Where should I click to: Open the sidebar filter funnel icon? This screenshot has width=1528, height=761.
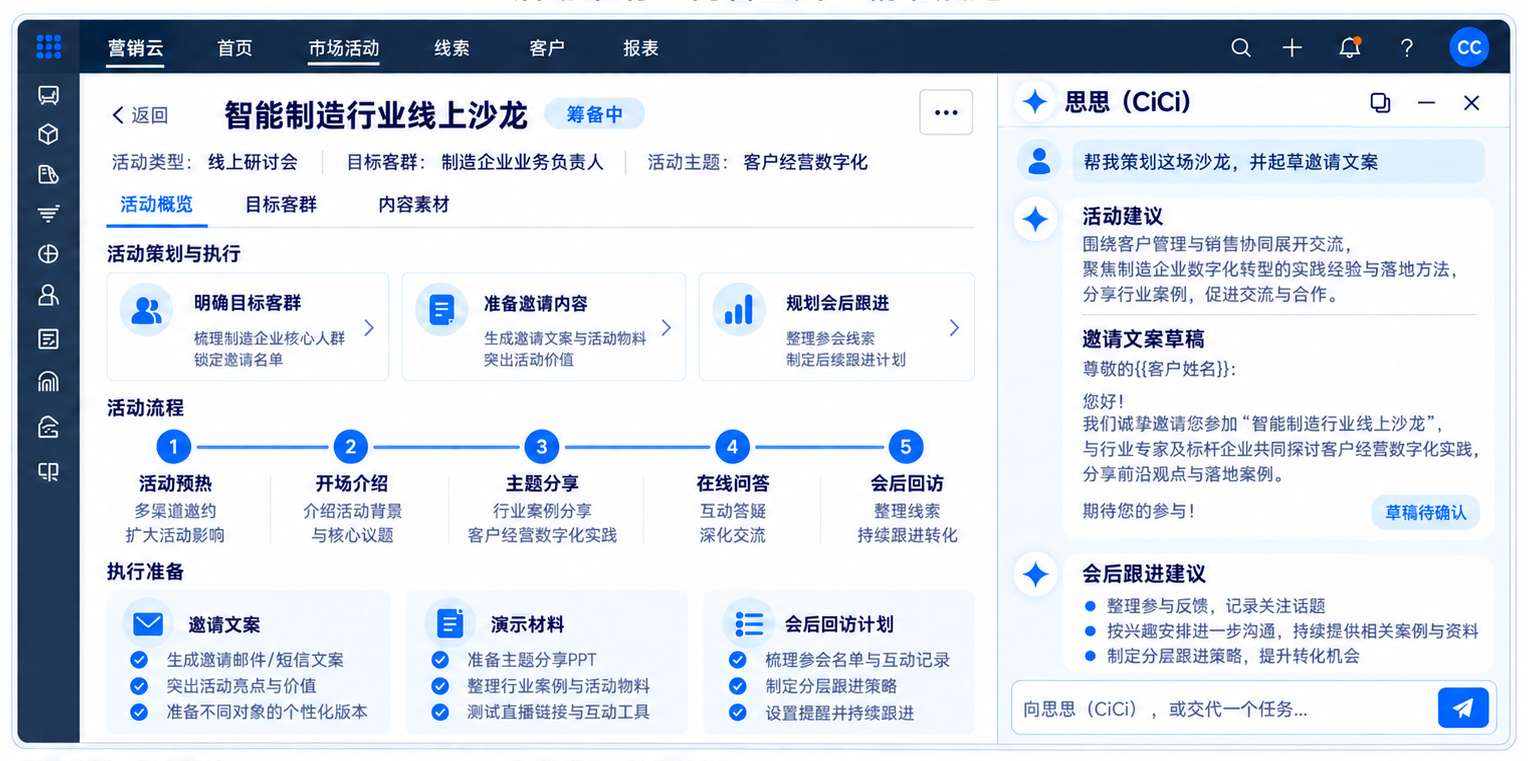(x=48, y=214)
